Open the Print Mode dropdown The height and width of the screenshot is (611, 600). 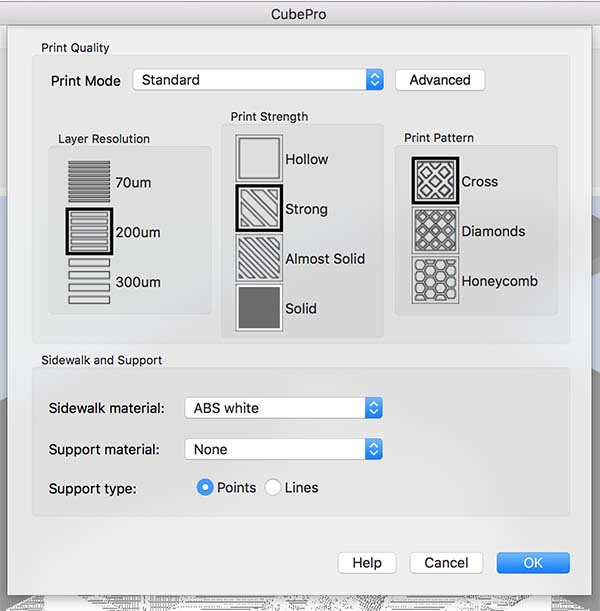[258, 80]
